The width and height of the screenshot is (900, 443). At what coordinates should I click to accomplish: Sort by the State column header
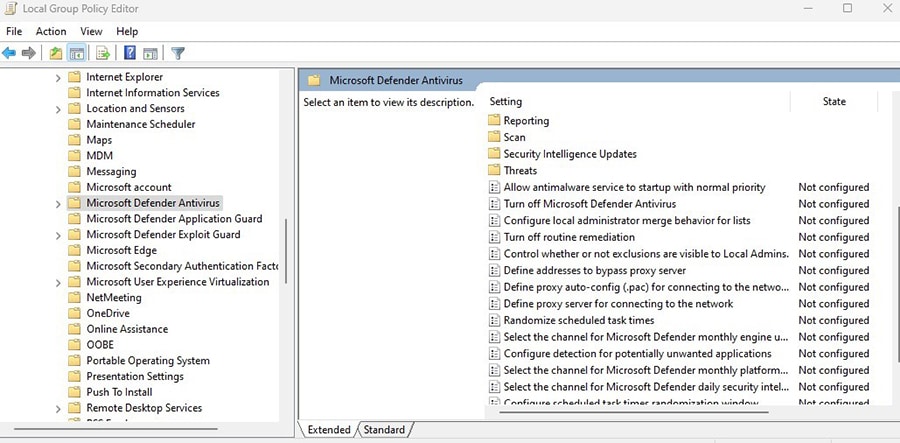point(834,102)
